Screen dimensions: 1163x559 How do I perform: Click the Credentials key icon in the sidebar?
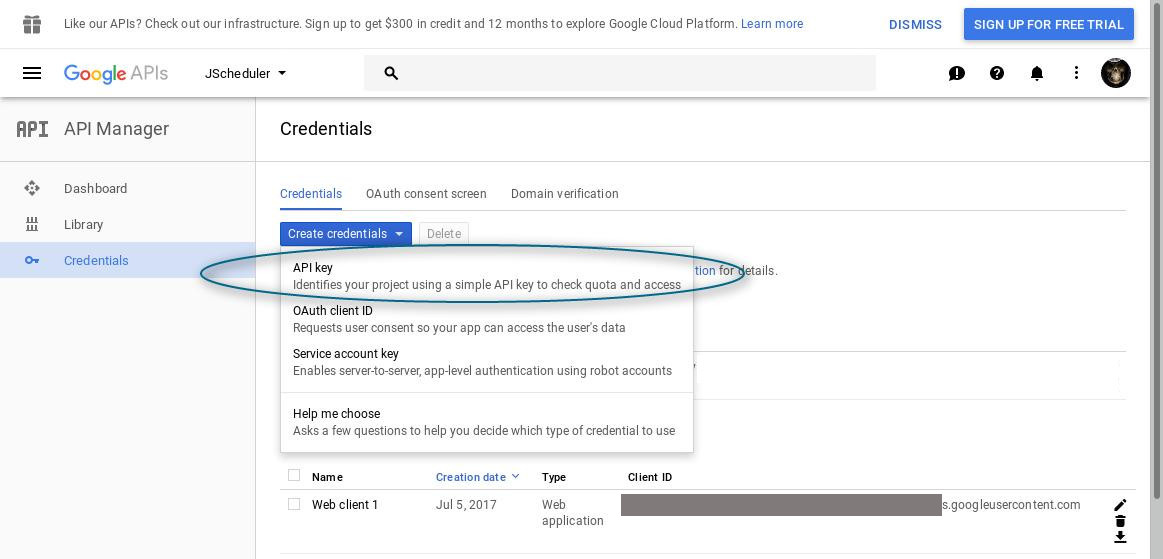pos(32,260)
